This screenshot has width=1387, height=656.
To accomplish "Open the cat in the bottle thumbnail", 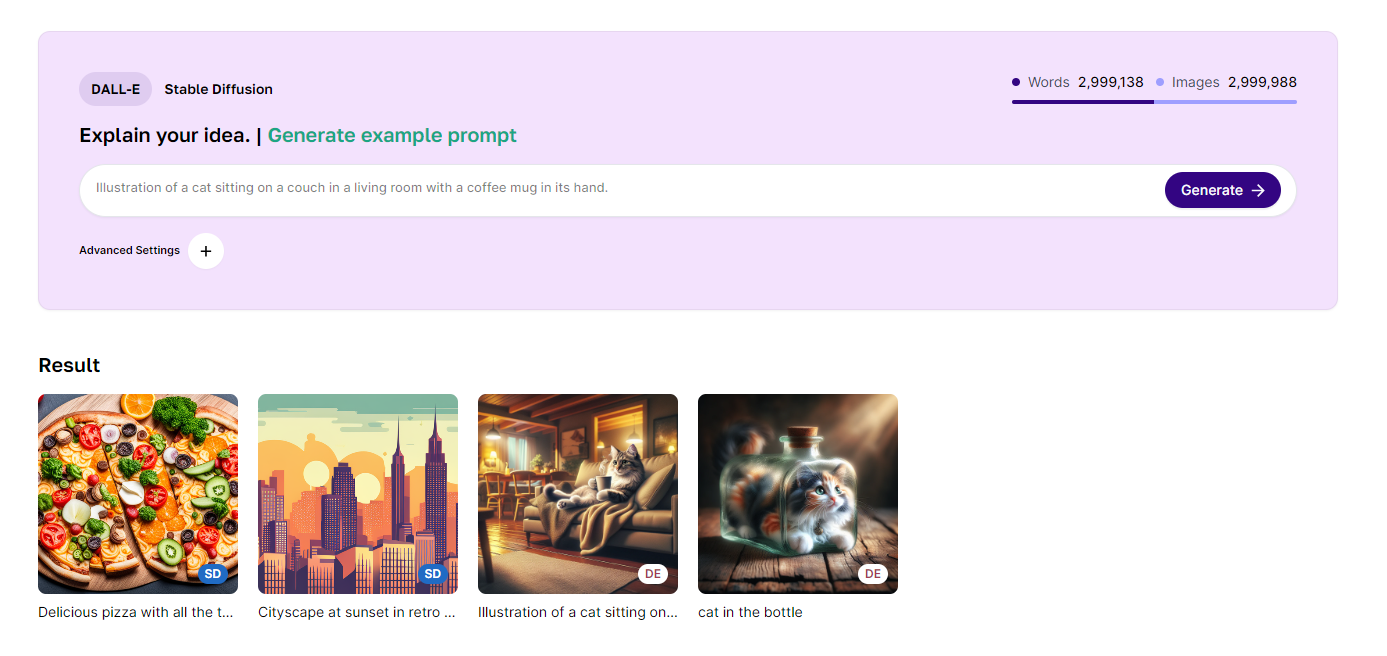I will pyautogui.click(x=798, y=494).
